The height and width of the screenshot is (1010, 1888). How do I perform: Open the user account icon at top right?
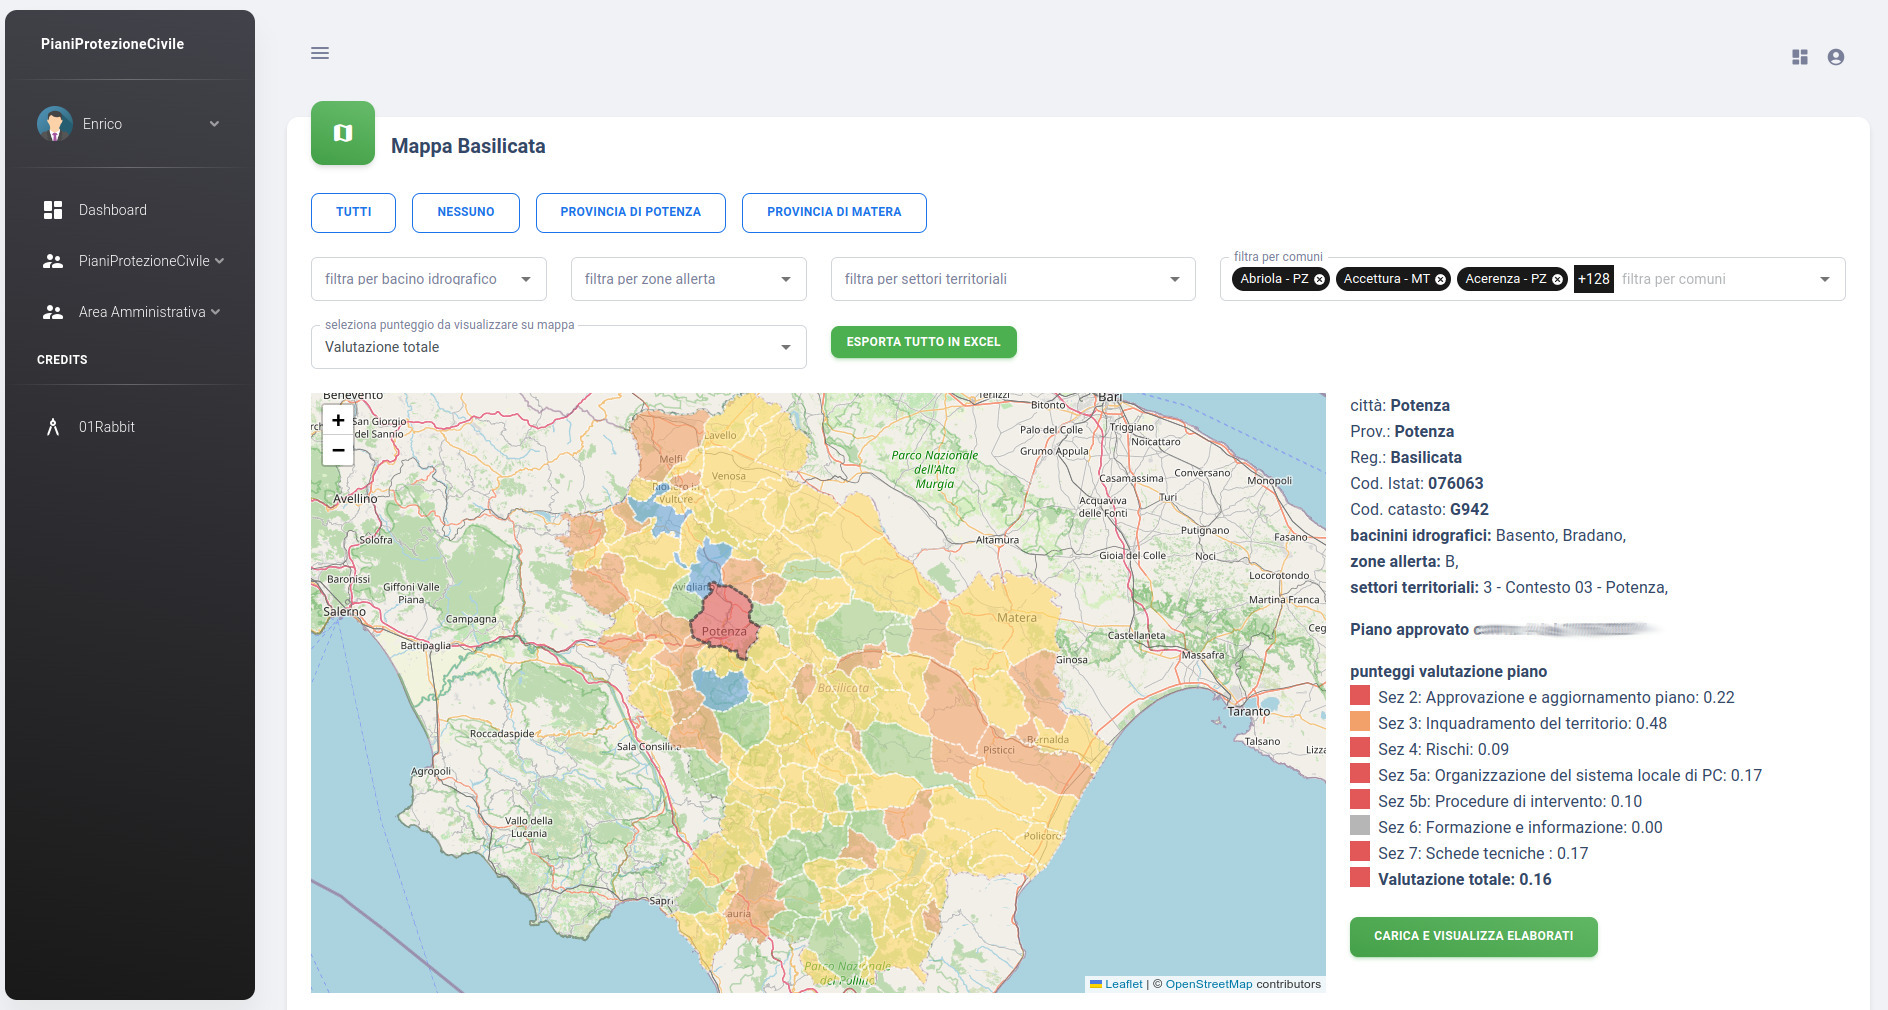[x=1836, y=57]
